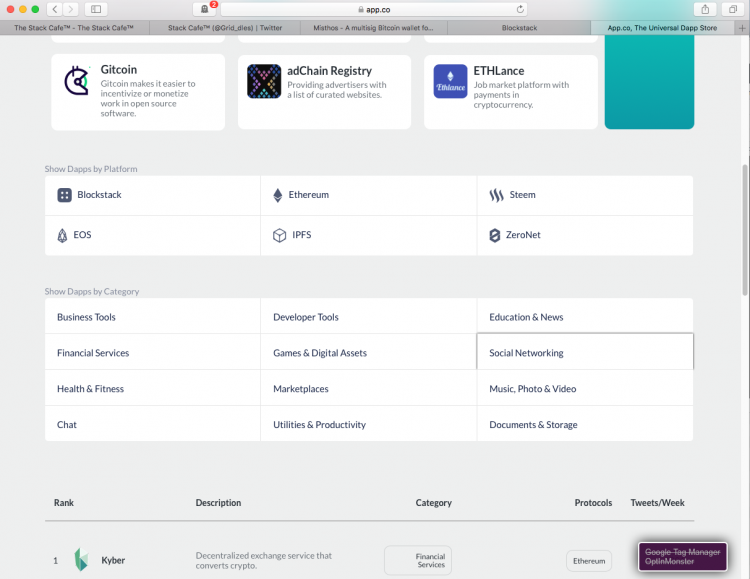Click the Kyber logo icon
Screen dimensions: 750x579
coord(81,560)
